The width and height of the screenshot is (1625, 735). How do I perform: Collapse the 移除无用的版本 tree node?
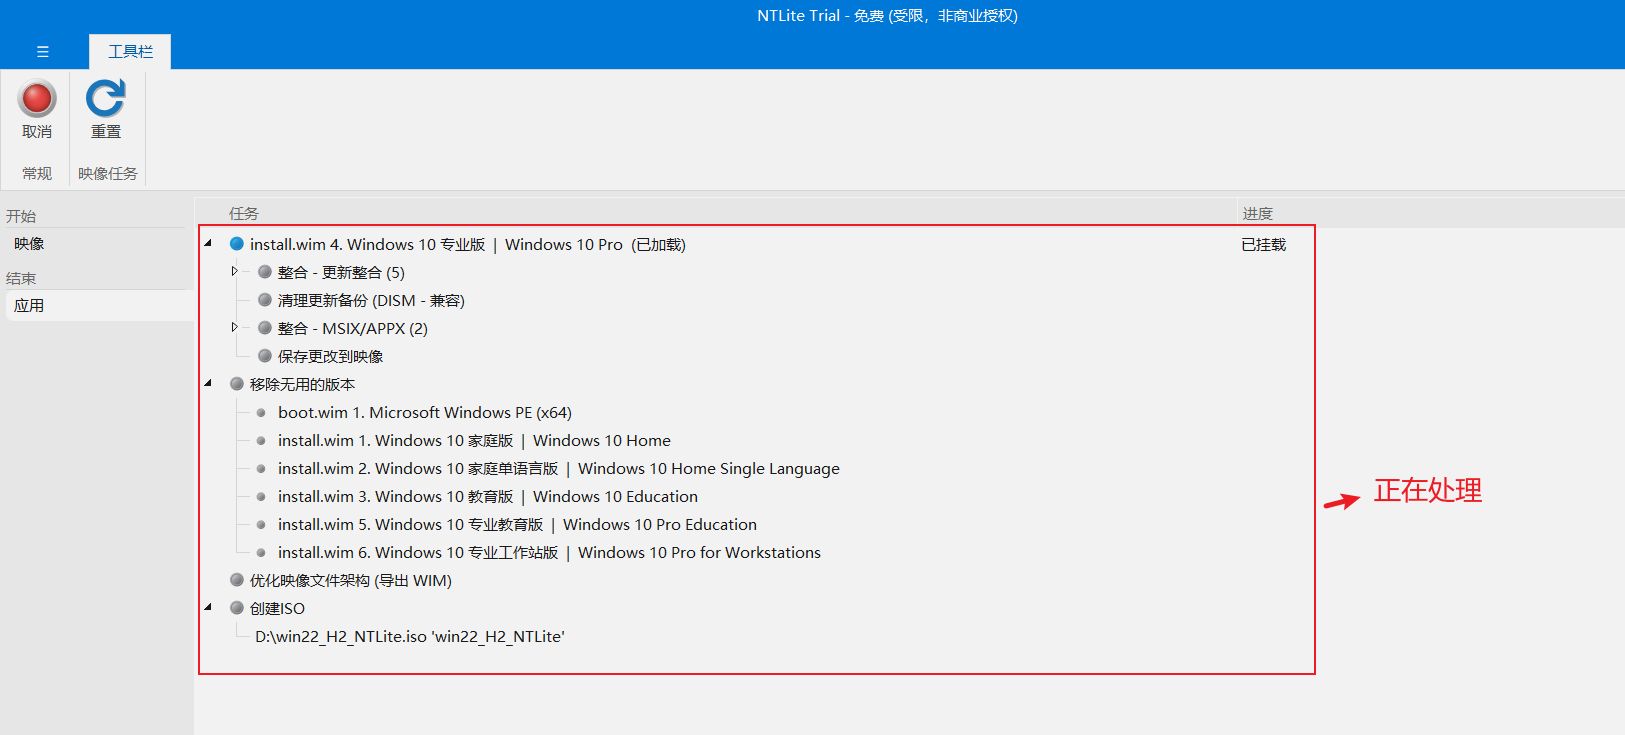208,383
